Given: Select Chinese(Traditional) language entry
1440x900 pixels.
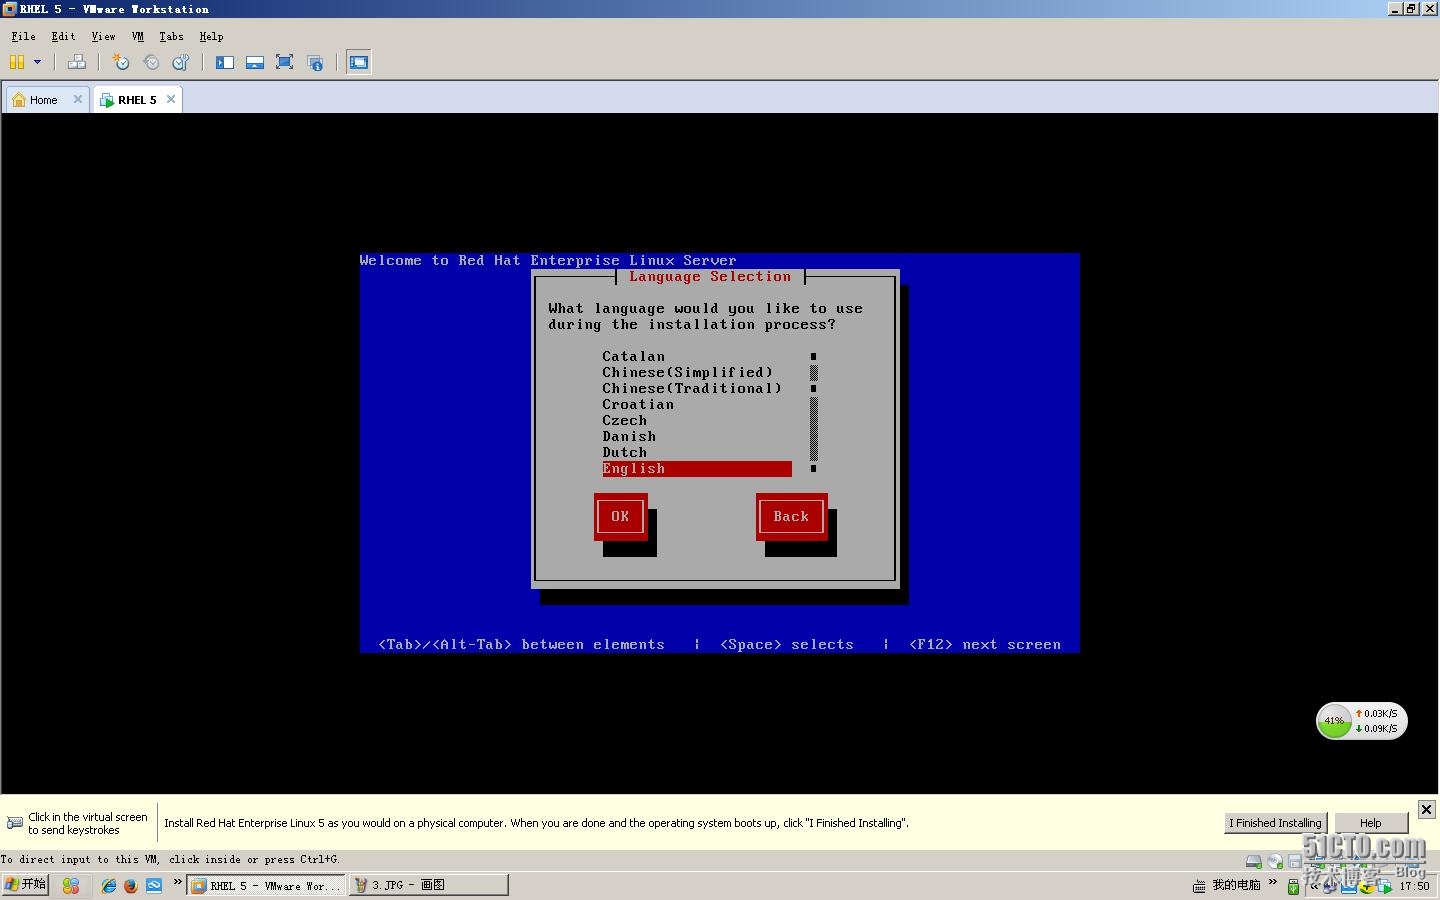Looking at the screenshot, I should pos(697,388).
